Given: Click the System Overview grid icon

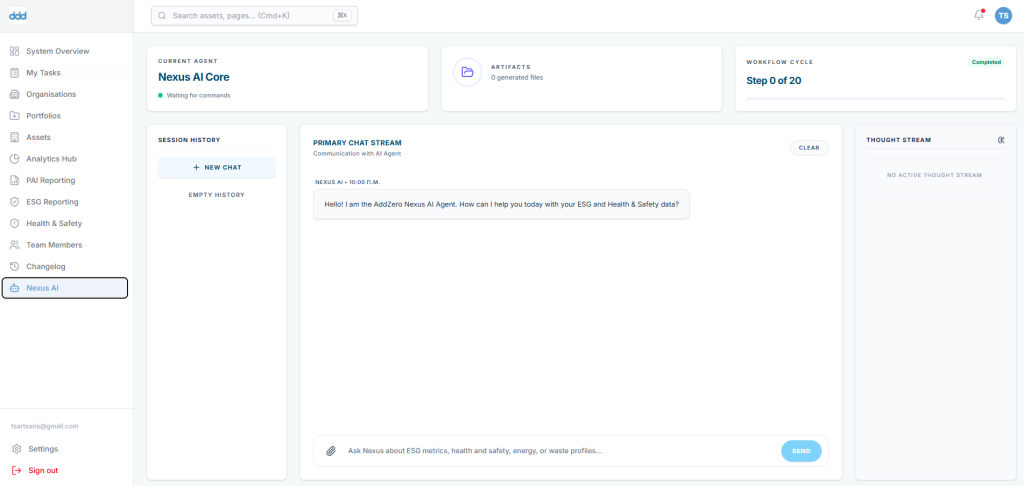Looking at the screenshot, I should pos(14,51).
